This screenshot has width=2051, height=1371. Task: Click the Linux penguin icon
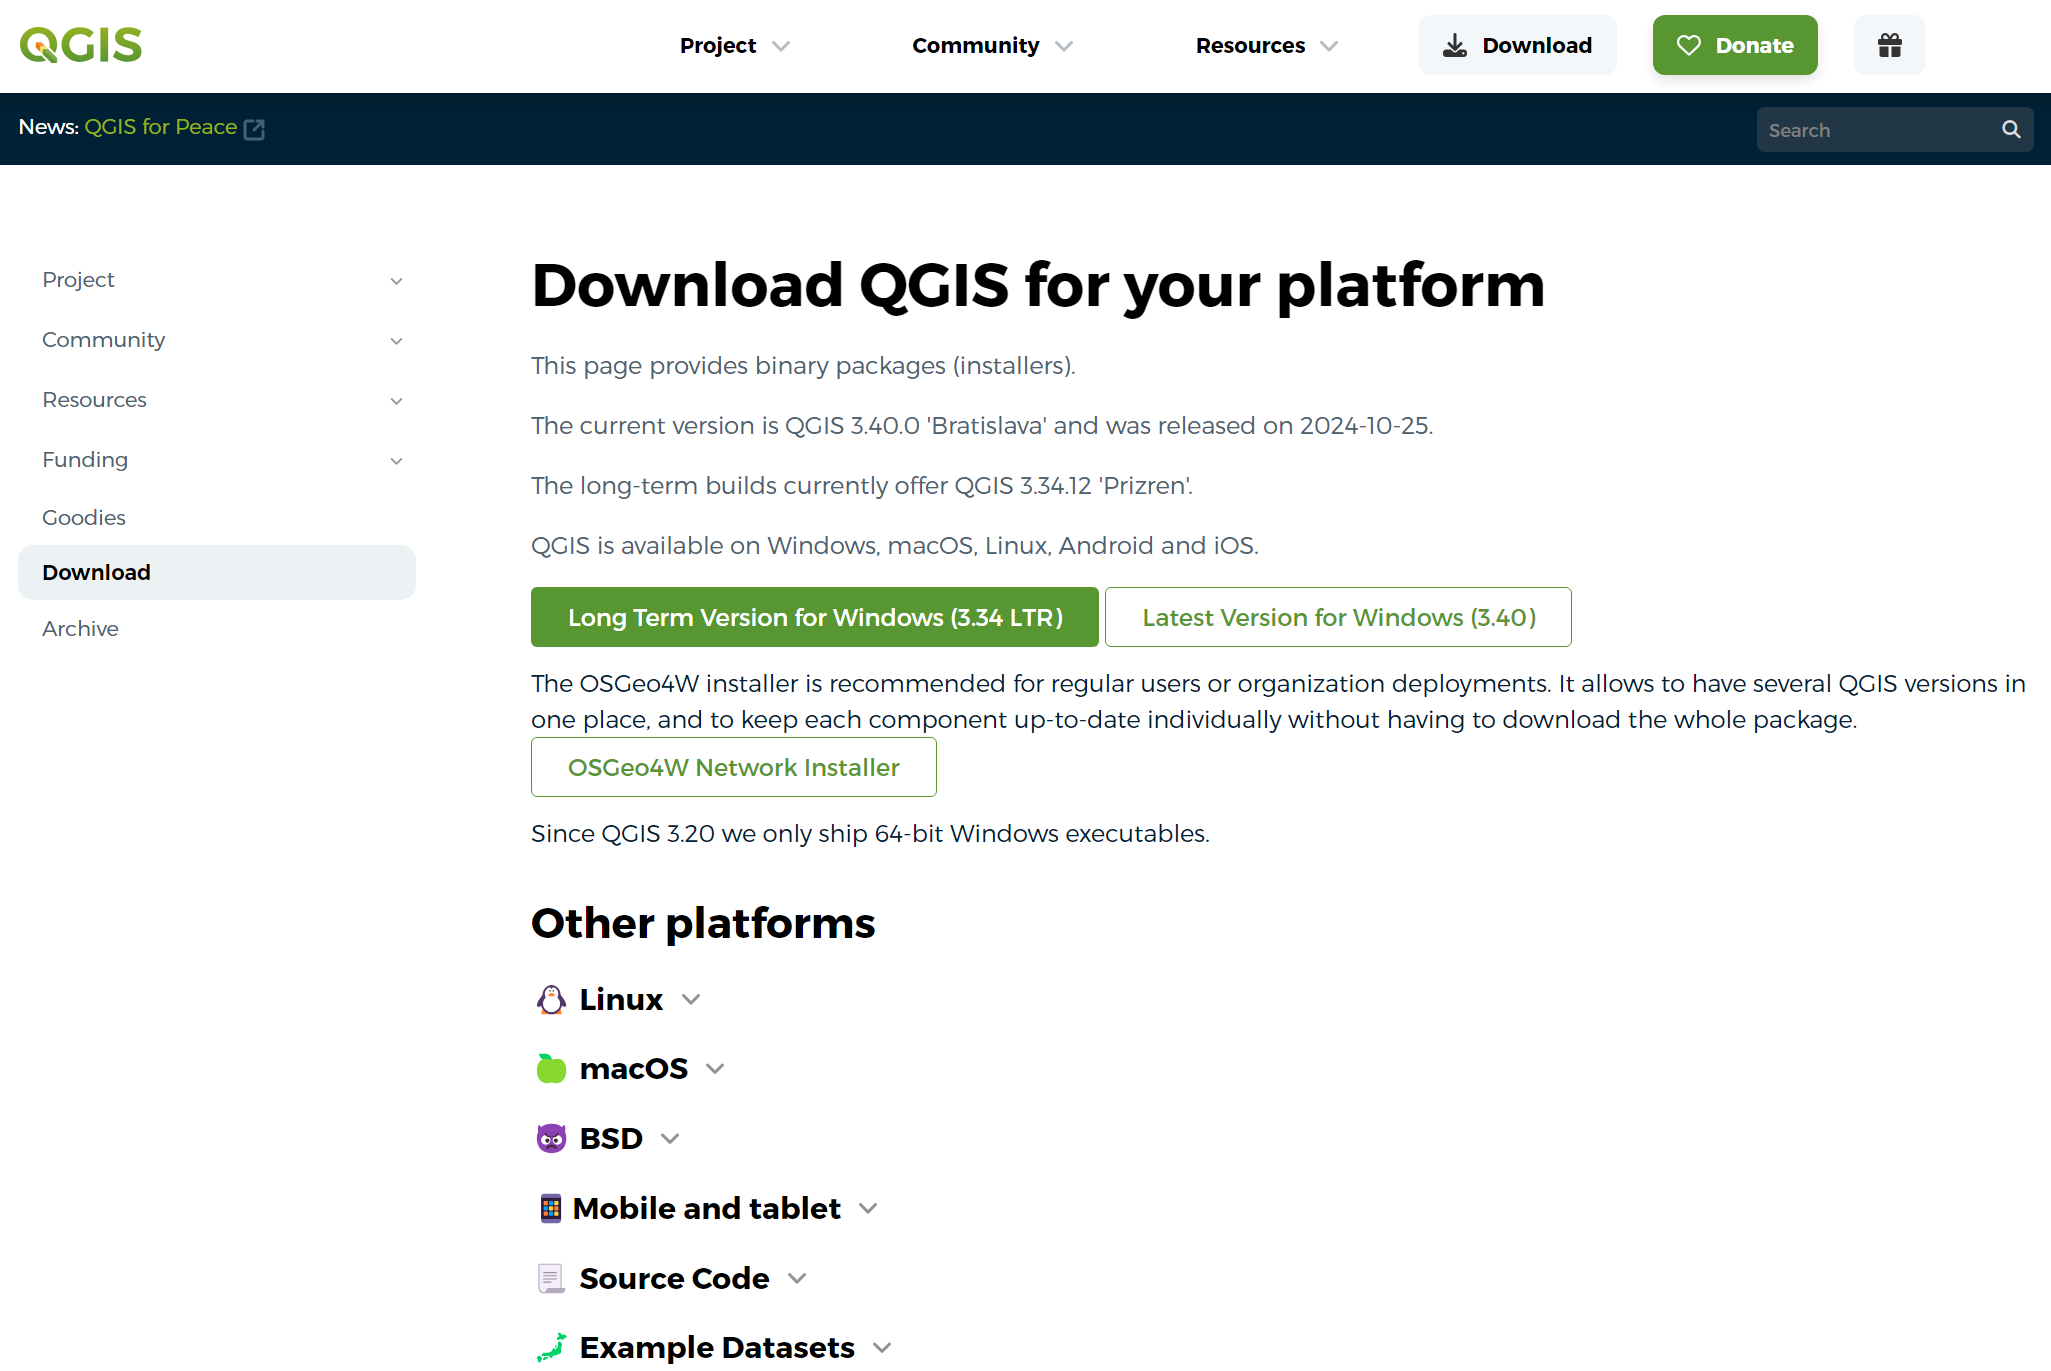(x=551, y=999)
